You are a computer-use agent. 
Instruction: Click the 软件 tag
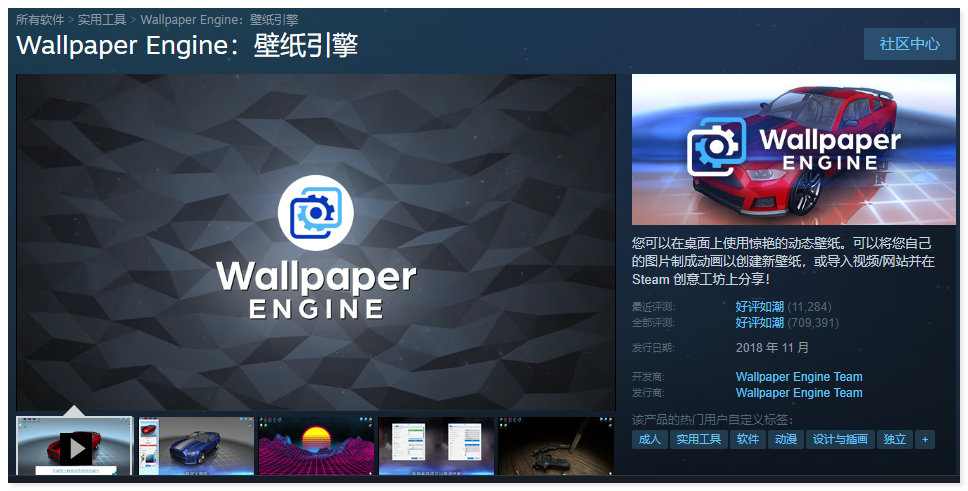pos(748,439)
